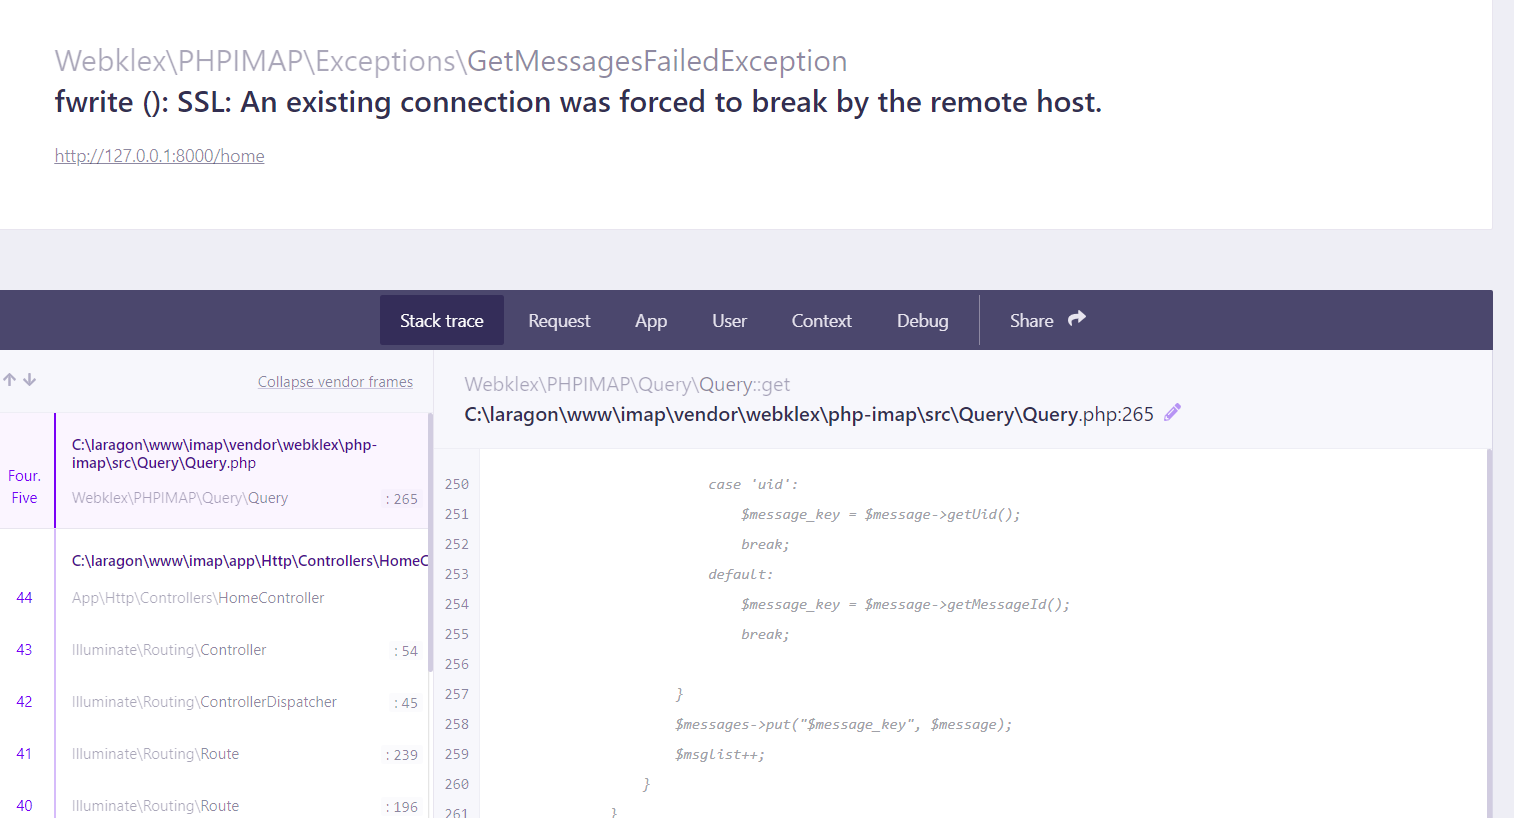The width and height of the screenshot is (1514, 818).
Task: Click code line 250 with case 'uid'
Action: pos(753,484)
